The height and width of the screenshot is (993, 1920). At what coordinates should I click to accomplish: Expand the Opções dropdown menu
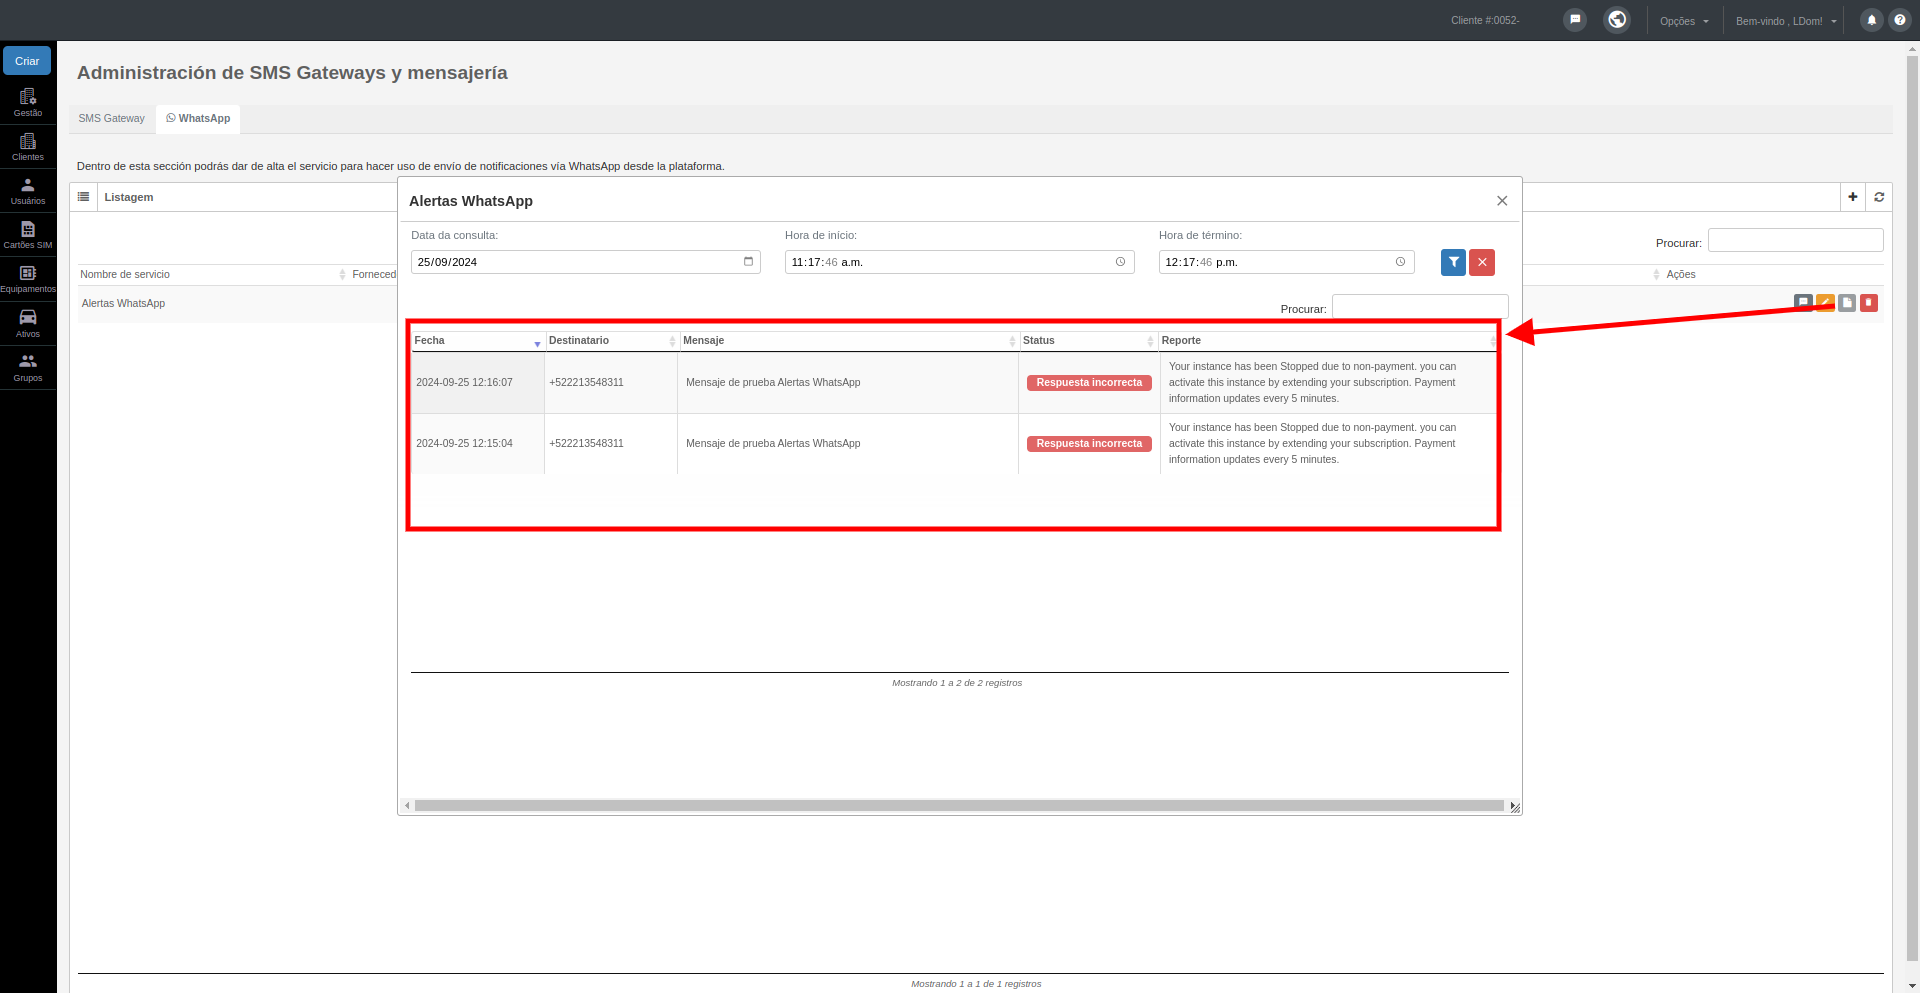click(x=1684, y=21)
